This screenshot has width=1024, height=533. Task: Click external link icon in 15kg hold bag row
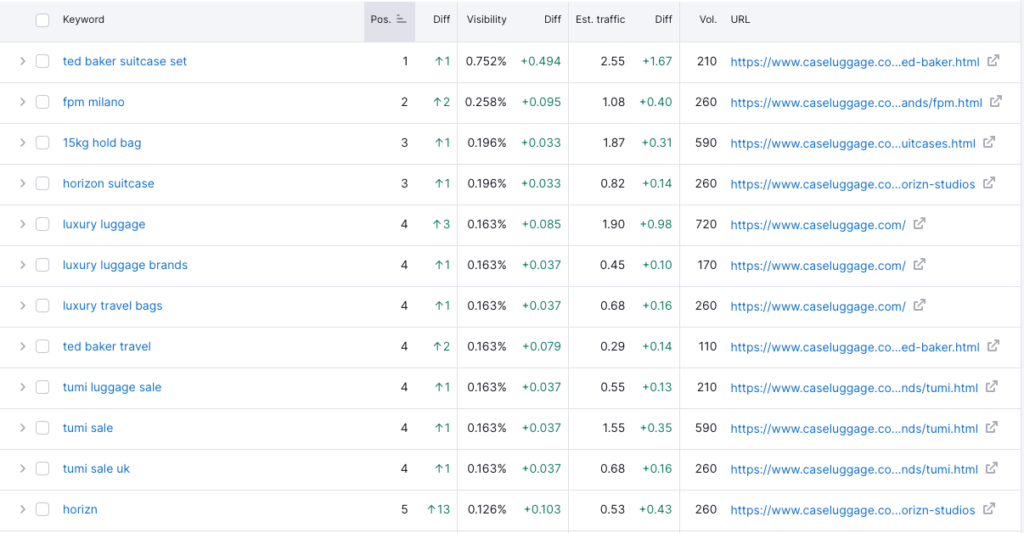(989, 142)
